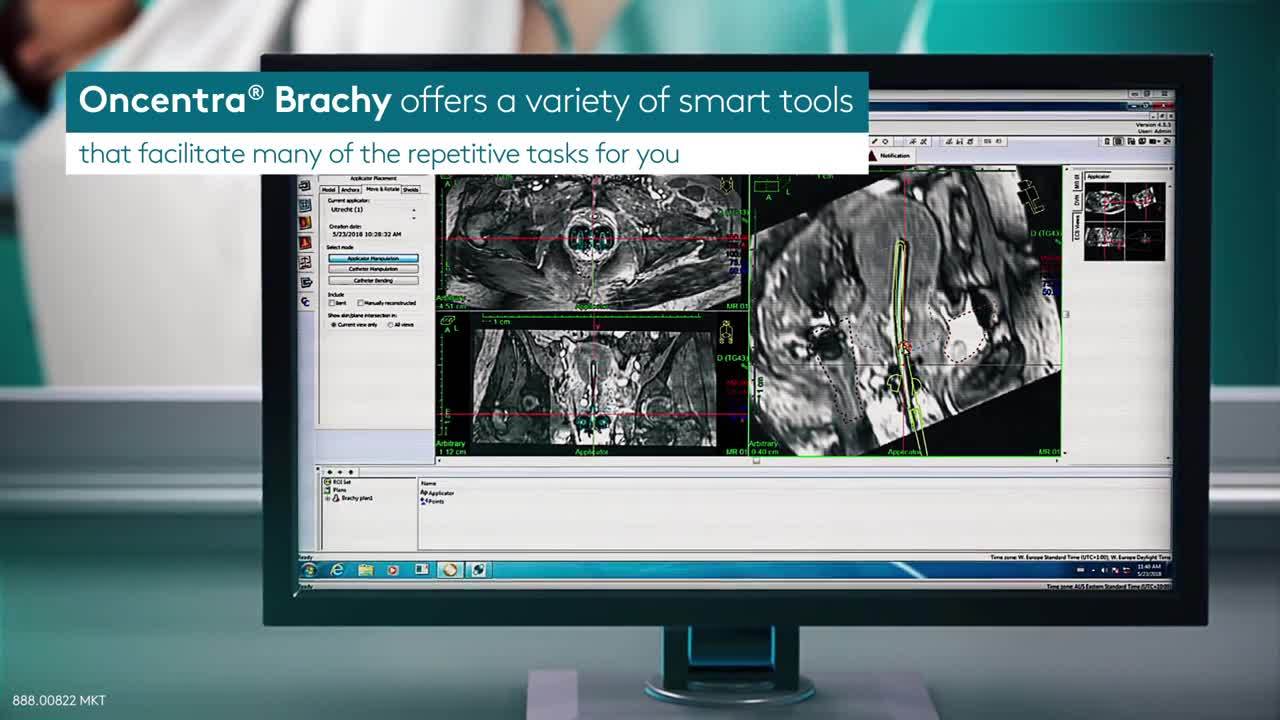1280x720 pixels.
Task: Click the Applicator icon in the Name list
Action: pyautogui.click(x=424, y=492)
